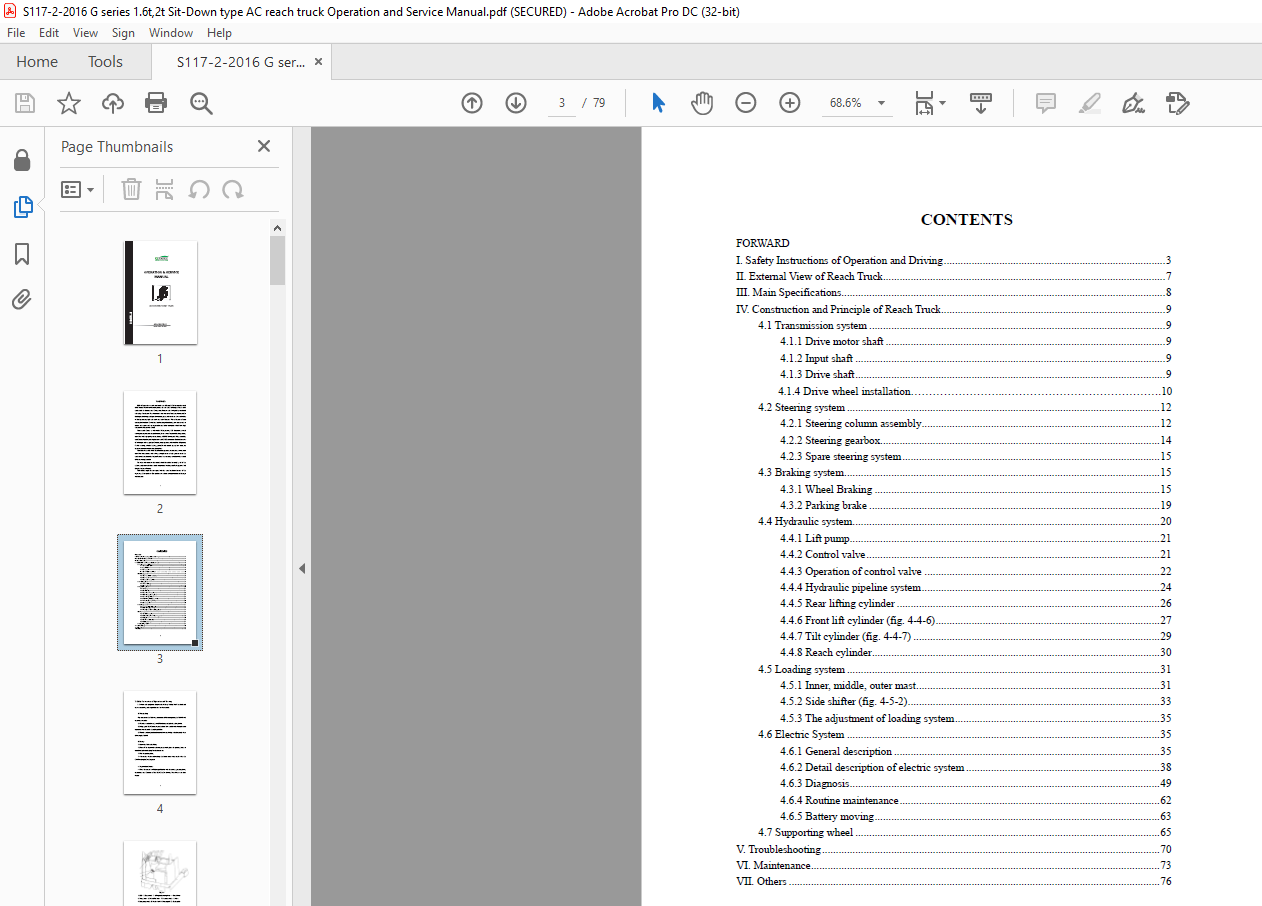Close the Page Thumbnails panel
This screenshot has height=906, width=1262.
click(x=264, y=146)
